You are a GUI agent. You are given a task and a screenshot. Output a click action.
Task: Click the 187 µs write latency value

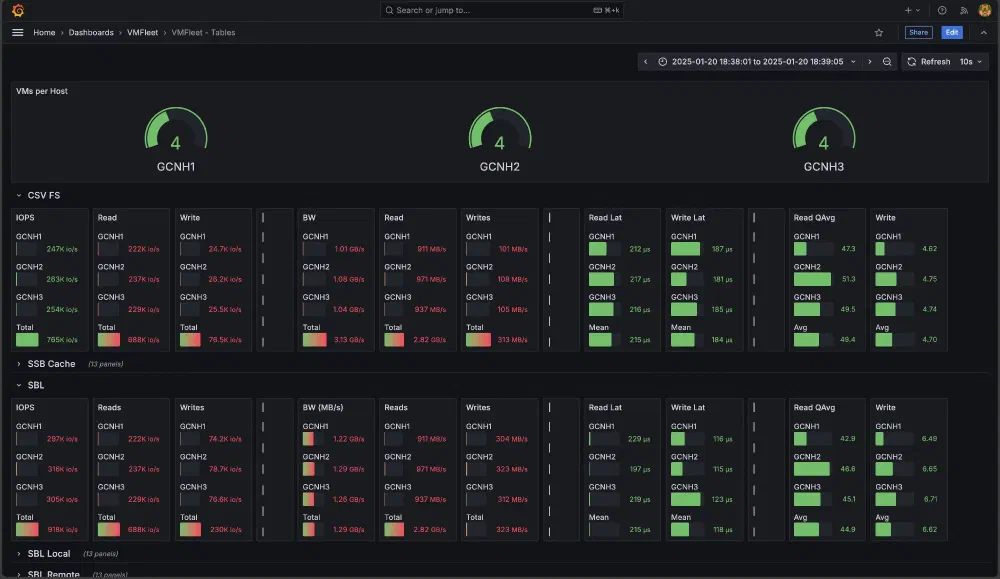[722, 249]
